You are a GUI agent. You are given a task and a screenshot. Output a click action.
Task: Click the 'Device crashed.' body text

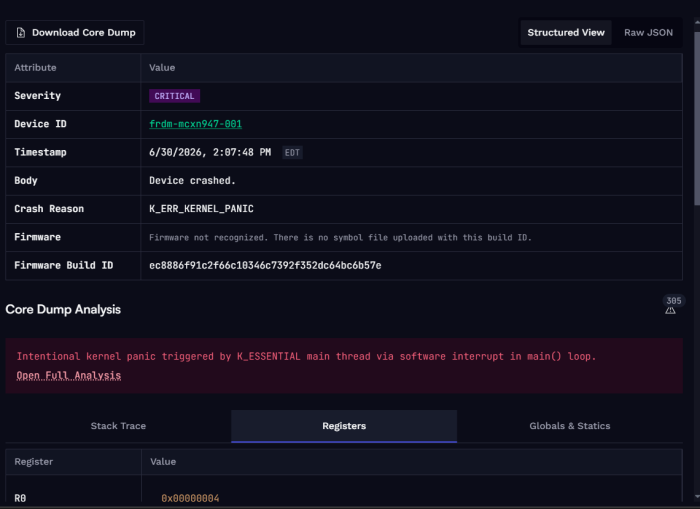[192, 181]
